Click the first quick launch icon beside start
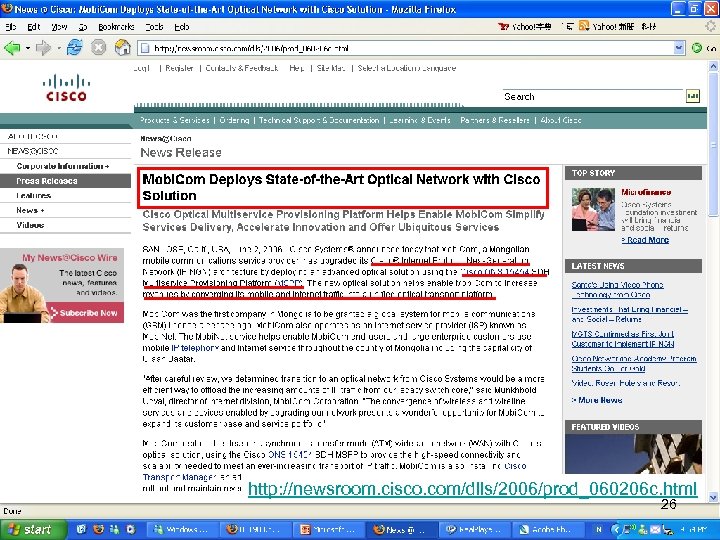This screenshot has width=720, height=540. click(81, 529)
